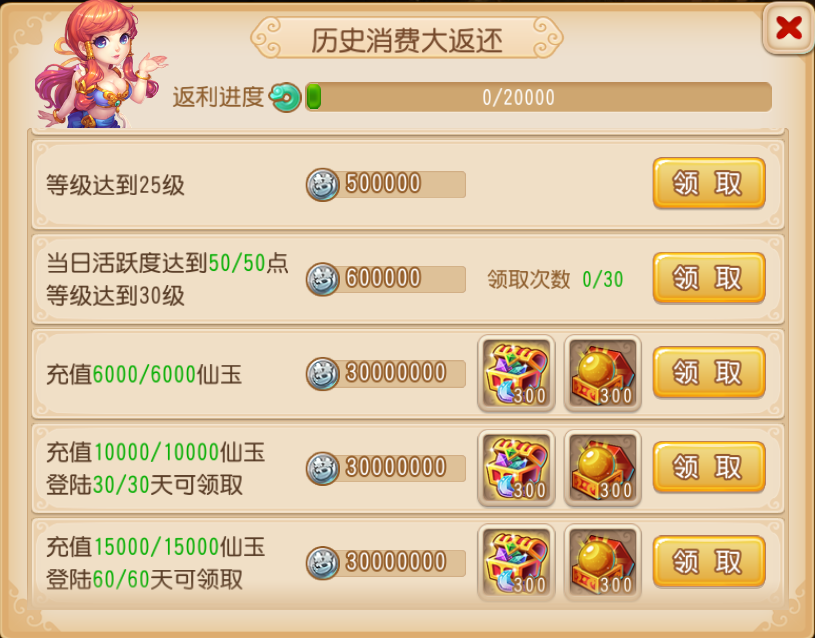Click the jade icon beside 返利进度
Screen dimensions: 815x638
(x=285, y=97)
